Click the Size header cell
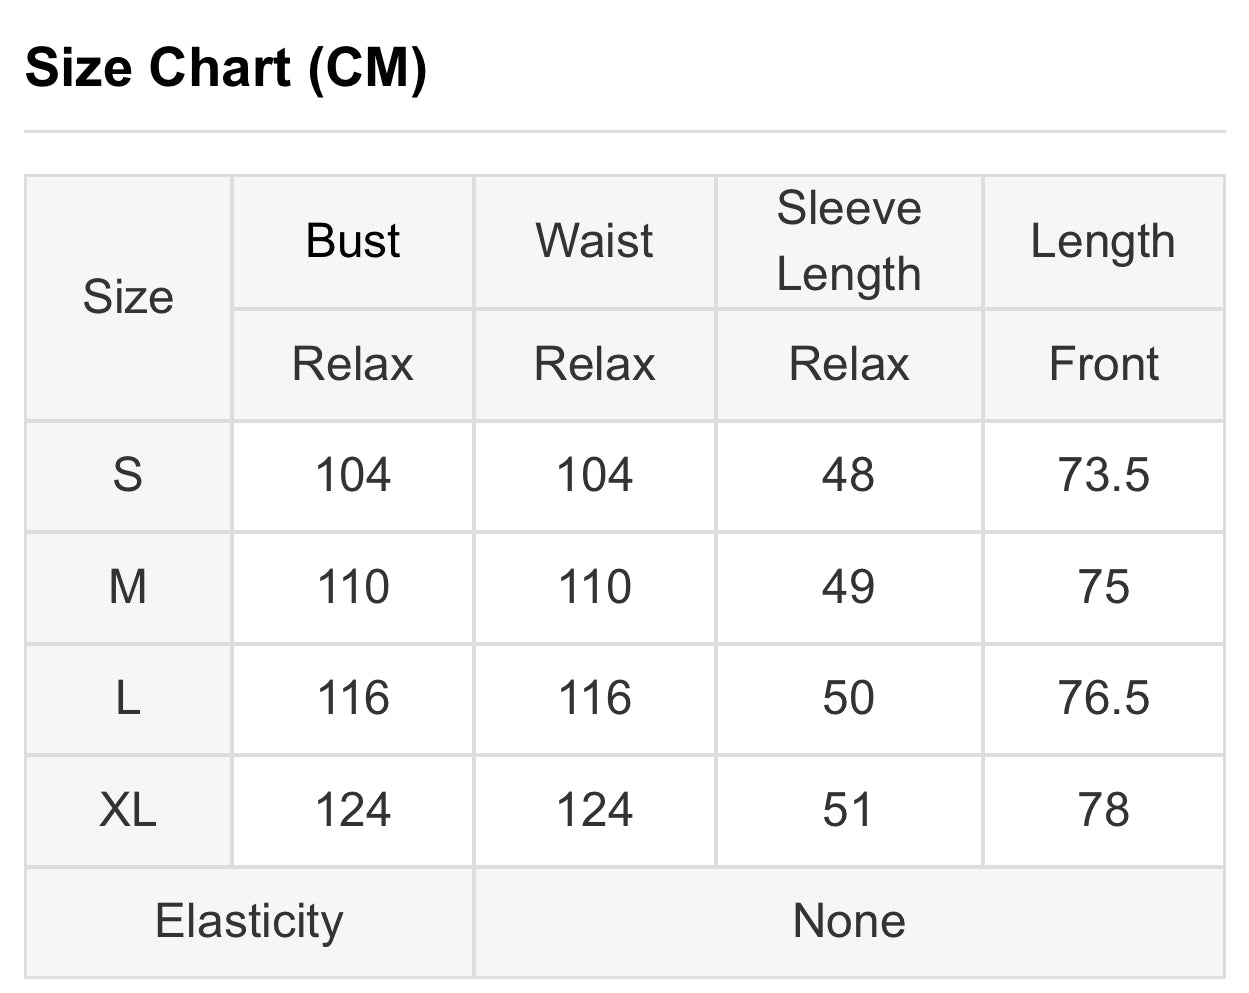 point(128,297)
